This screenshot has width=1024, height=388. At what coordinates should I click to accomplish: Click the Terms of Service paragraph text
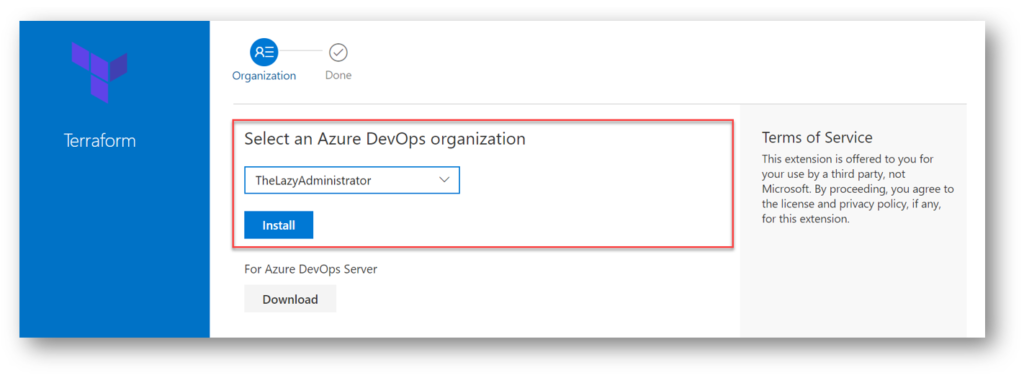(x=857, y=189)
